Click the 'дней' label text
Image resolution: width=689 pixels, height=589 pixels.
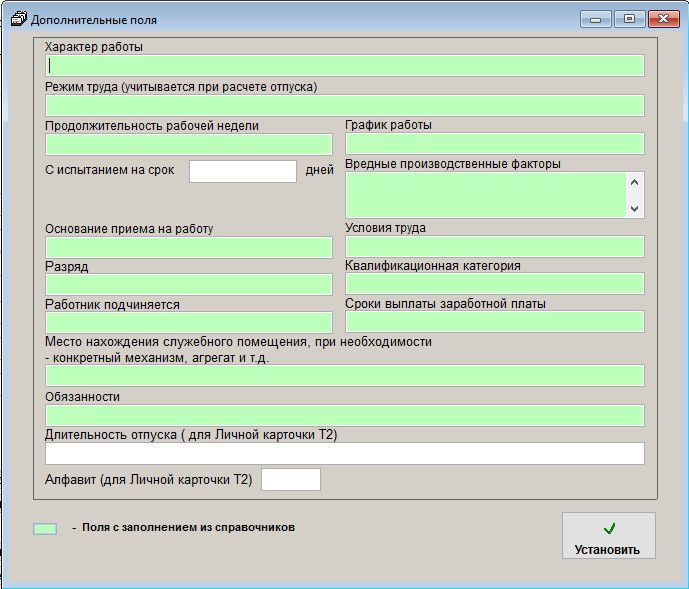click(319, 170)
